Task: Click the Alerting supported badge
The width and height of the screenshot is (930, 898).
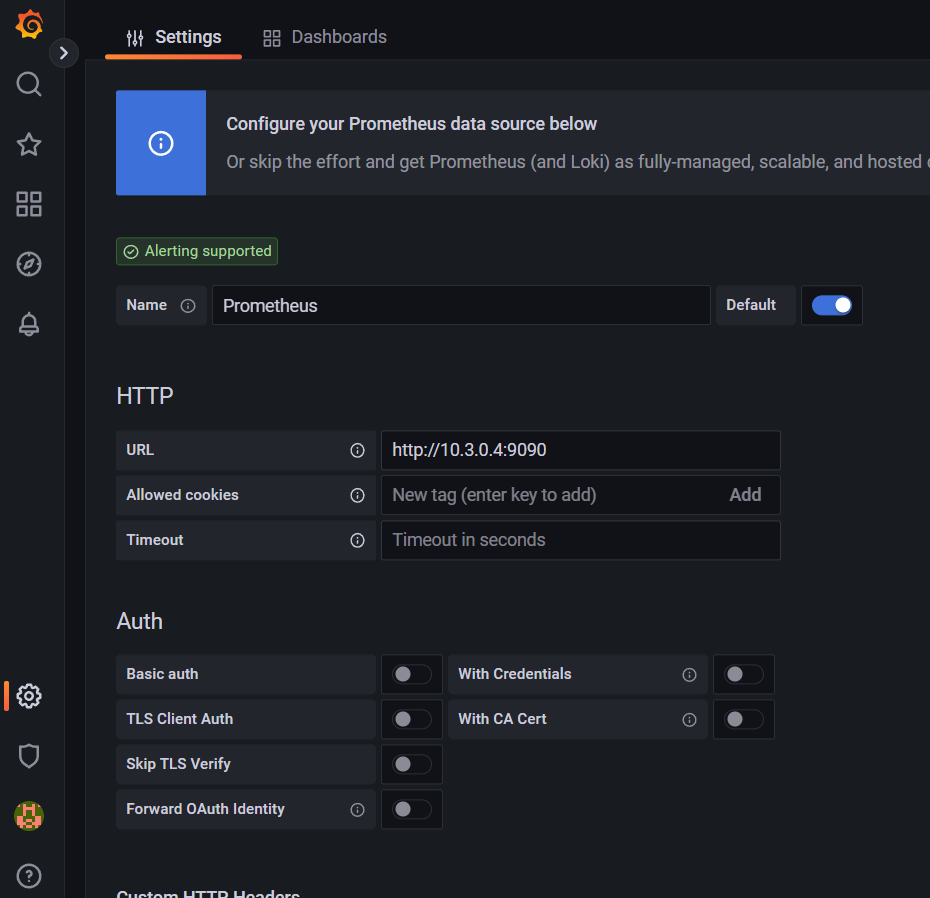Action: tap(196, 251)
